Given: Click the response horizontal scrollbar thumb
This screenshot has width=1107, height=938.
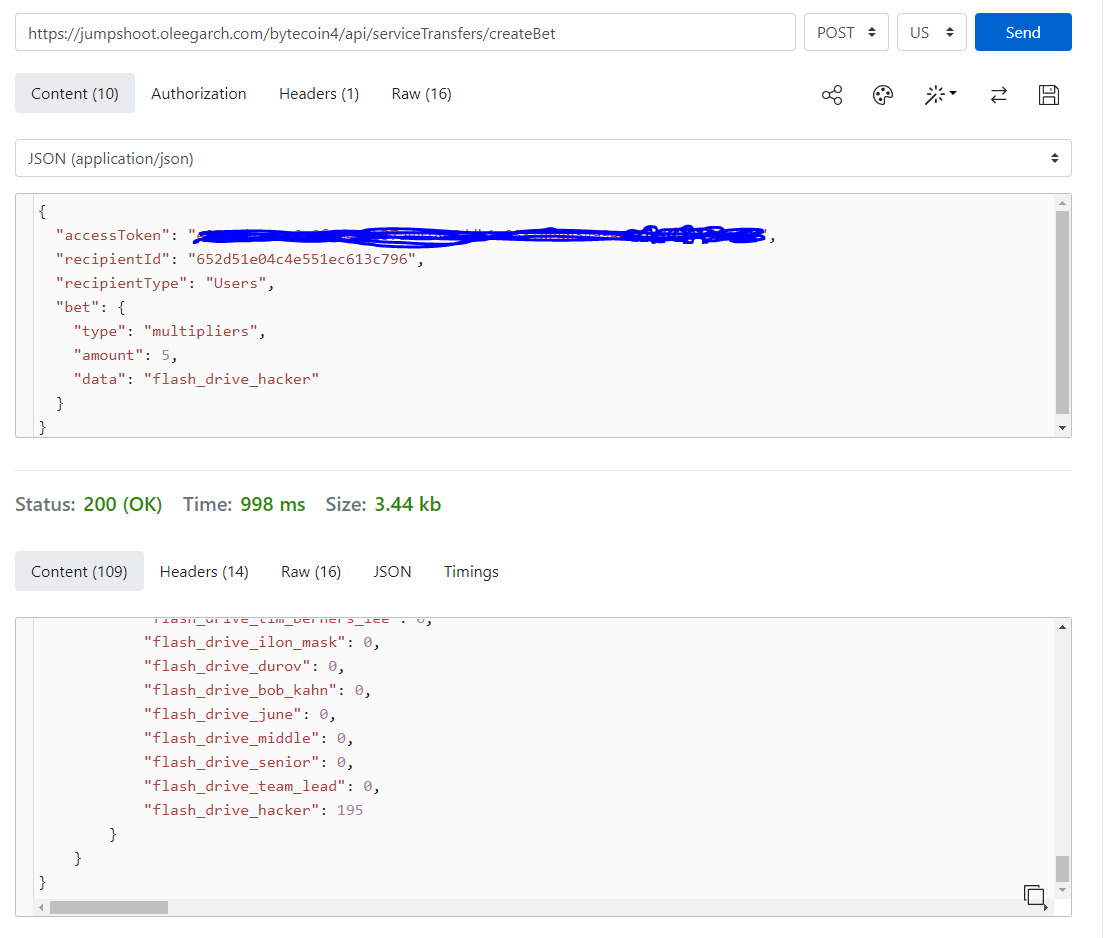Looking at the screenshot, I should pos(109,908).
